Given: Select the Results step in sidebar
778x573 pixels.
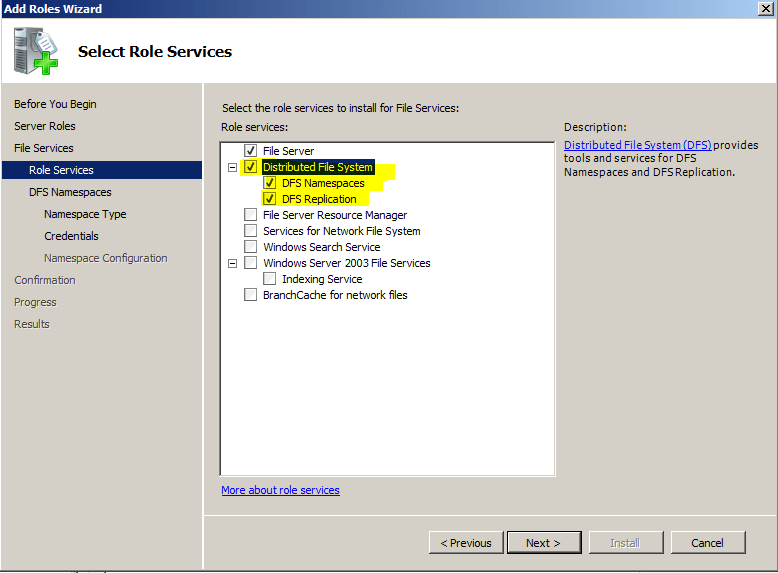Looking at the screenshot, I should [32, 324].
